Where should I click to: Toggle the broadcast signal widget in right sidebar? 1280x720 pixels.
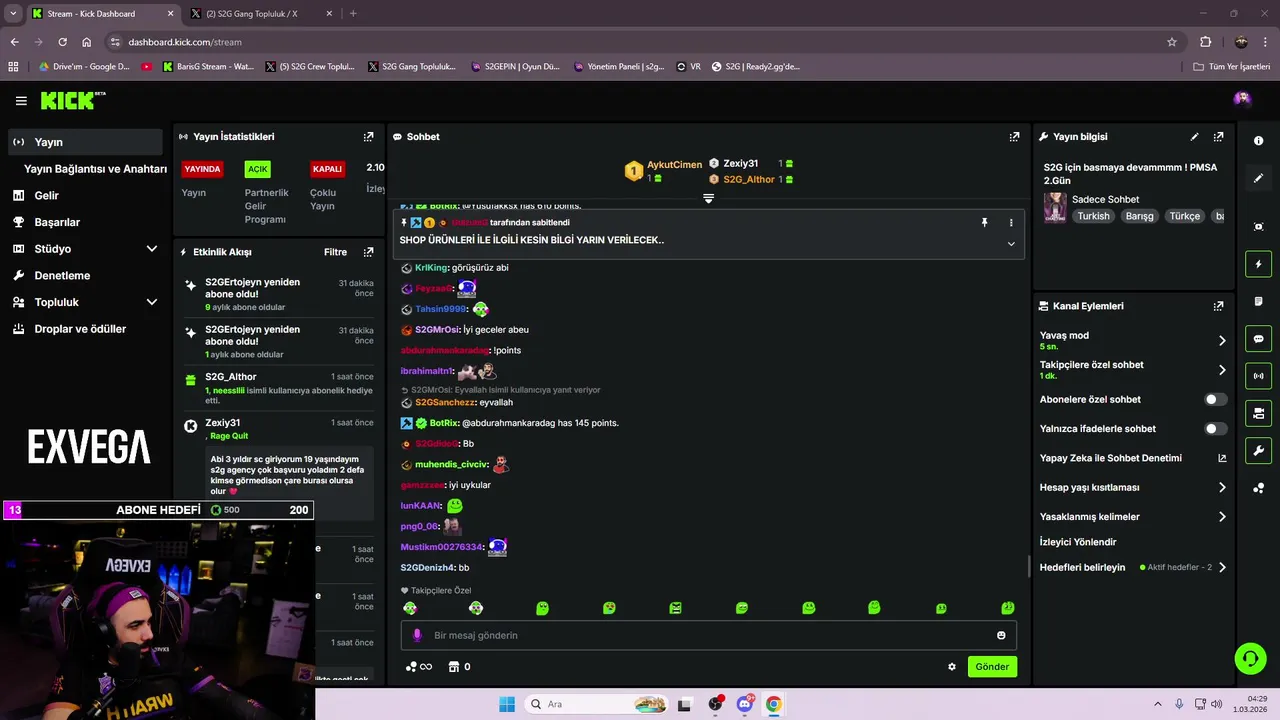point(1258,376)
